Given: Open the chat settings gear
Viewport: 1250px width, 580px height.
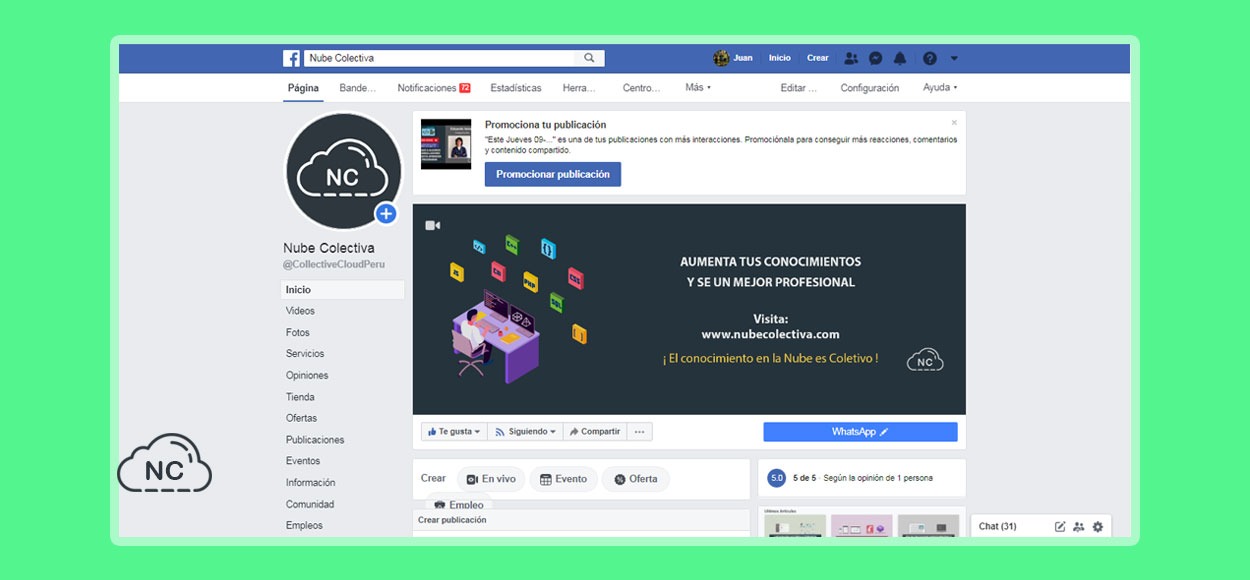Looking at the screenshot, I should (x=1098, y=527).
